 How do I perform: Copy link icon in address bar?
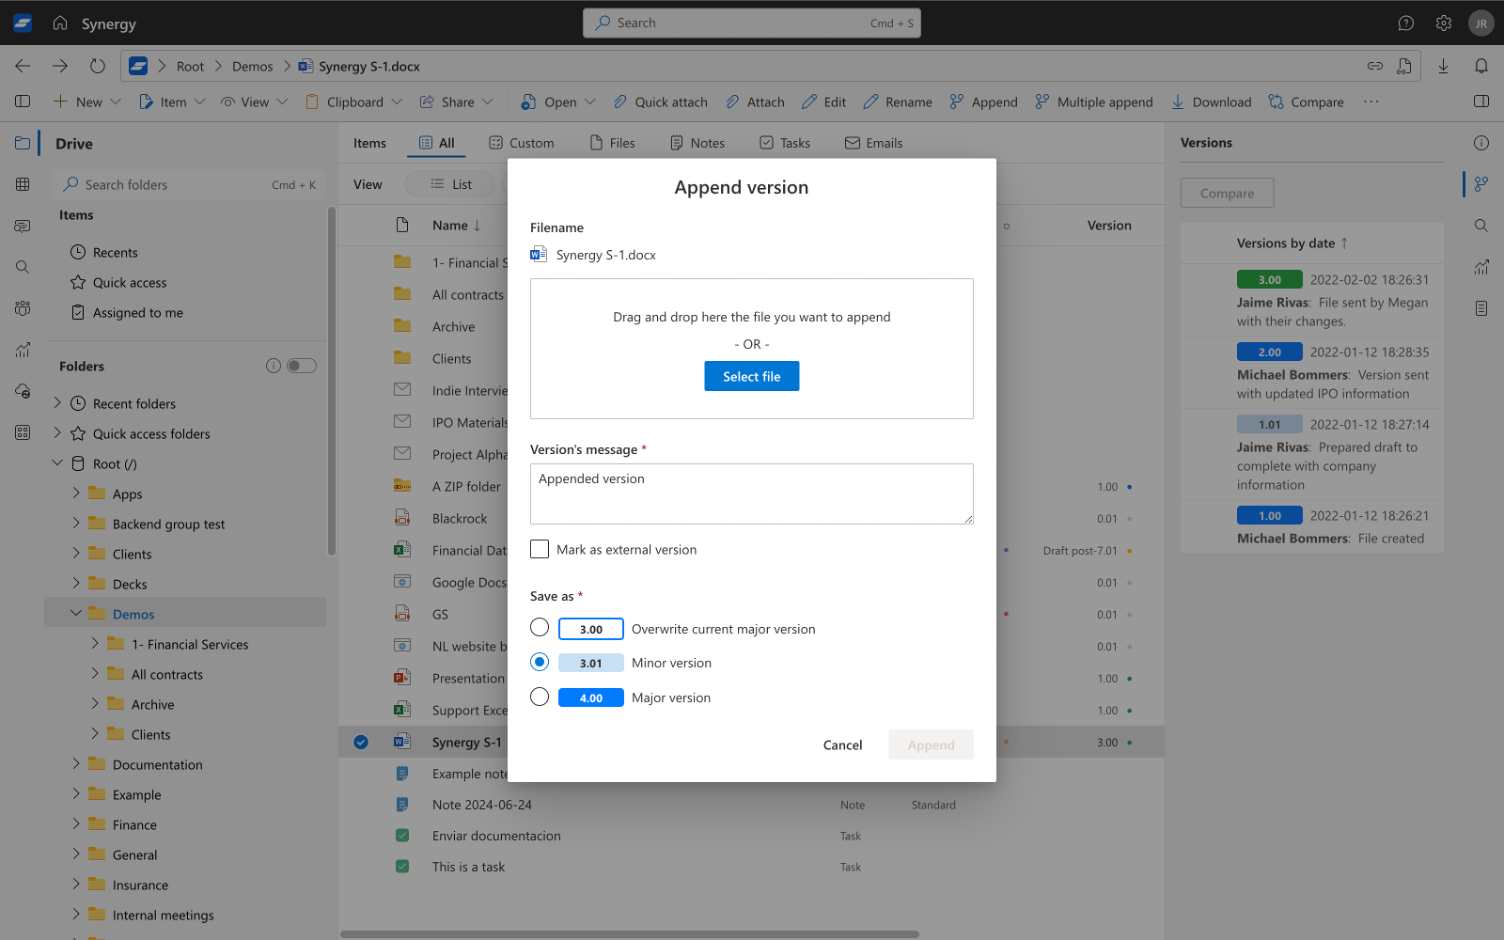[x=1375, y=66]
